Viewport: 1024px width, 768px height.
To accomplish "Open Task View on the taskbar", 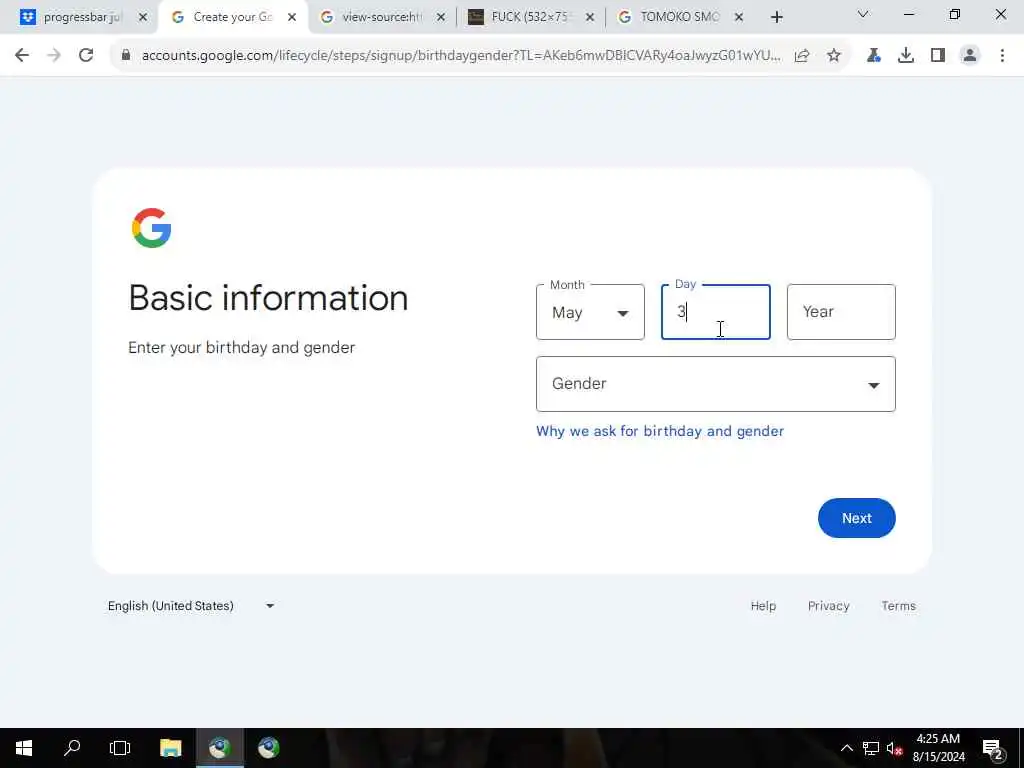I will point(120,748).
